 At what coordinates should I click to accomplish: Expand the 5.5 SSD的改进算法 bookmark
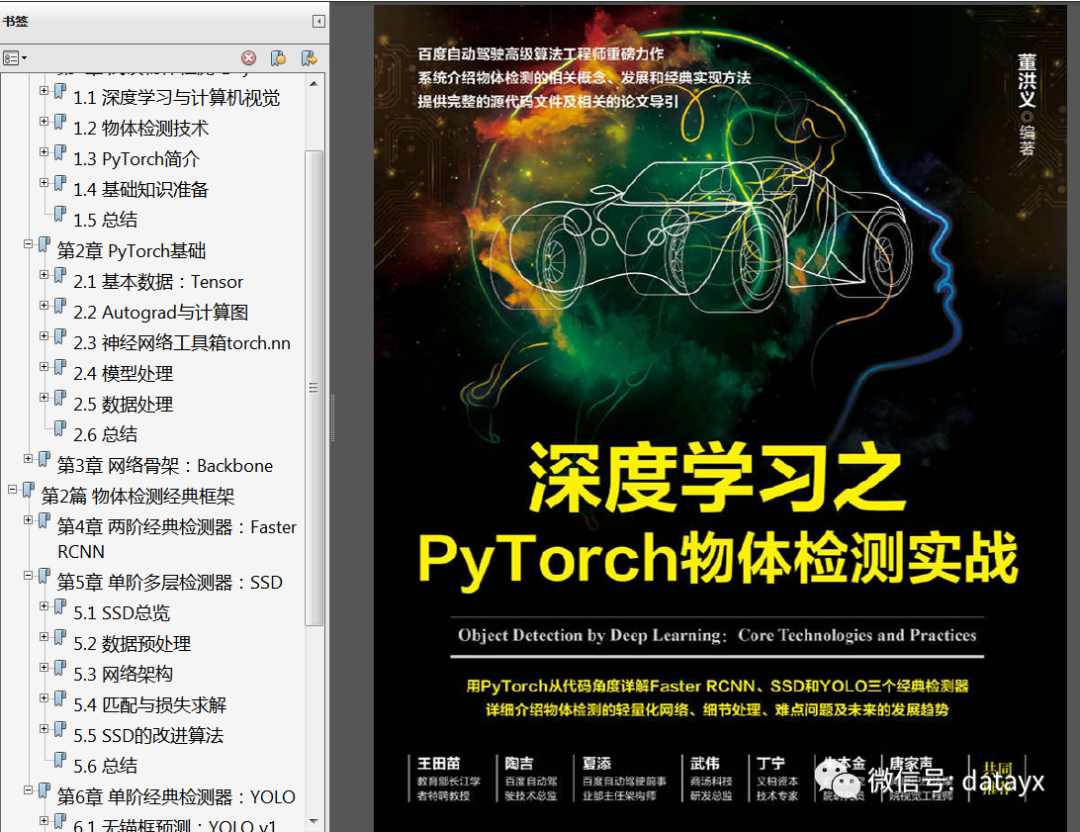pos(44,728)
